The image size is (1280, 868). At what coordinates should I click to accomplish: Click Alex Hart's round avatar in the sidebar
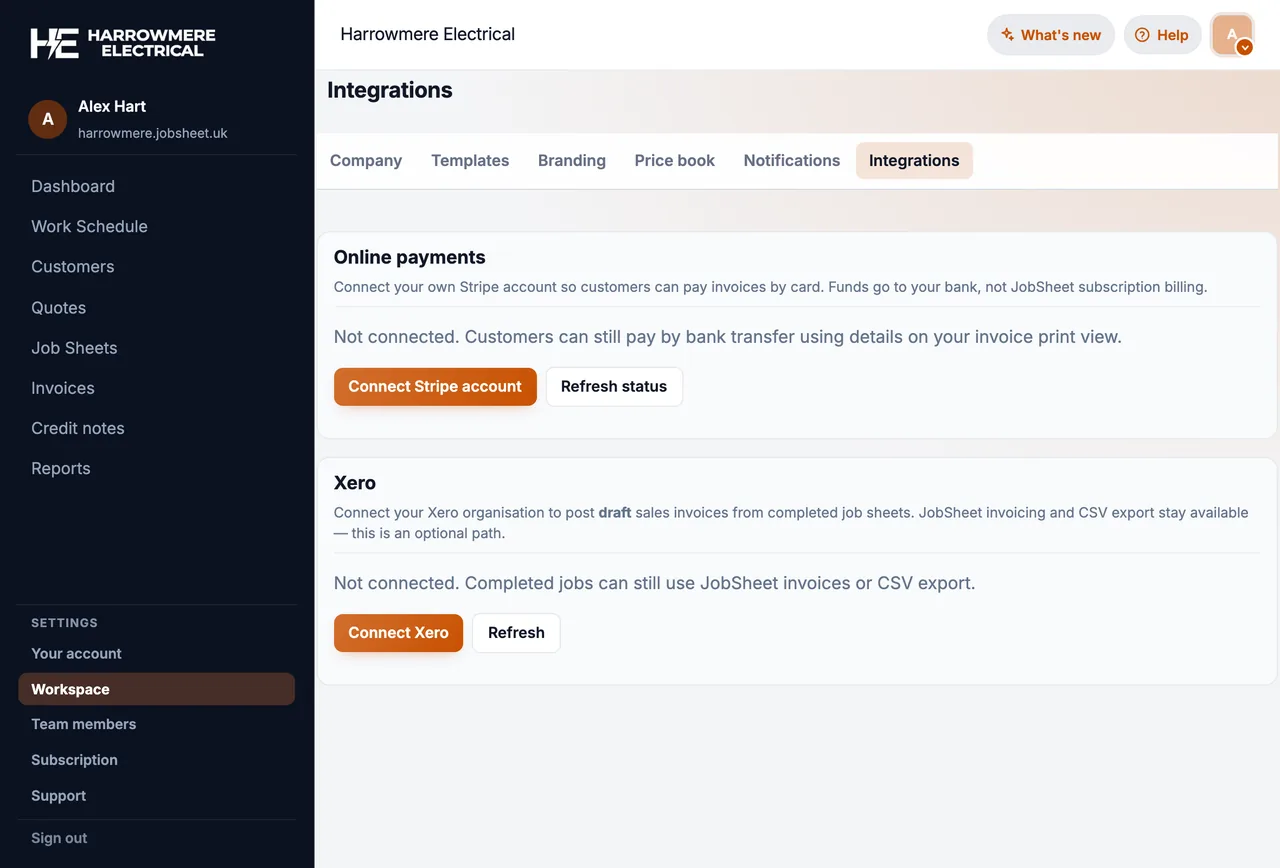pos(47,119)
